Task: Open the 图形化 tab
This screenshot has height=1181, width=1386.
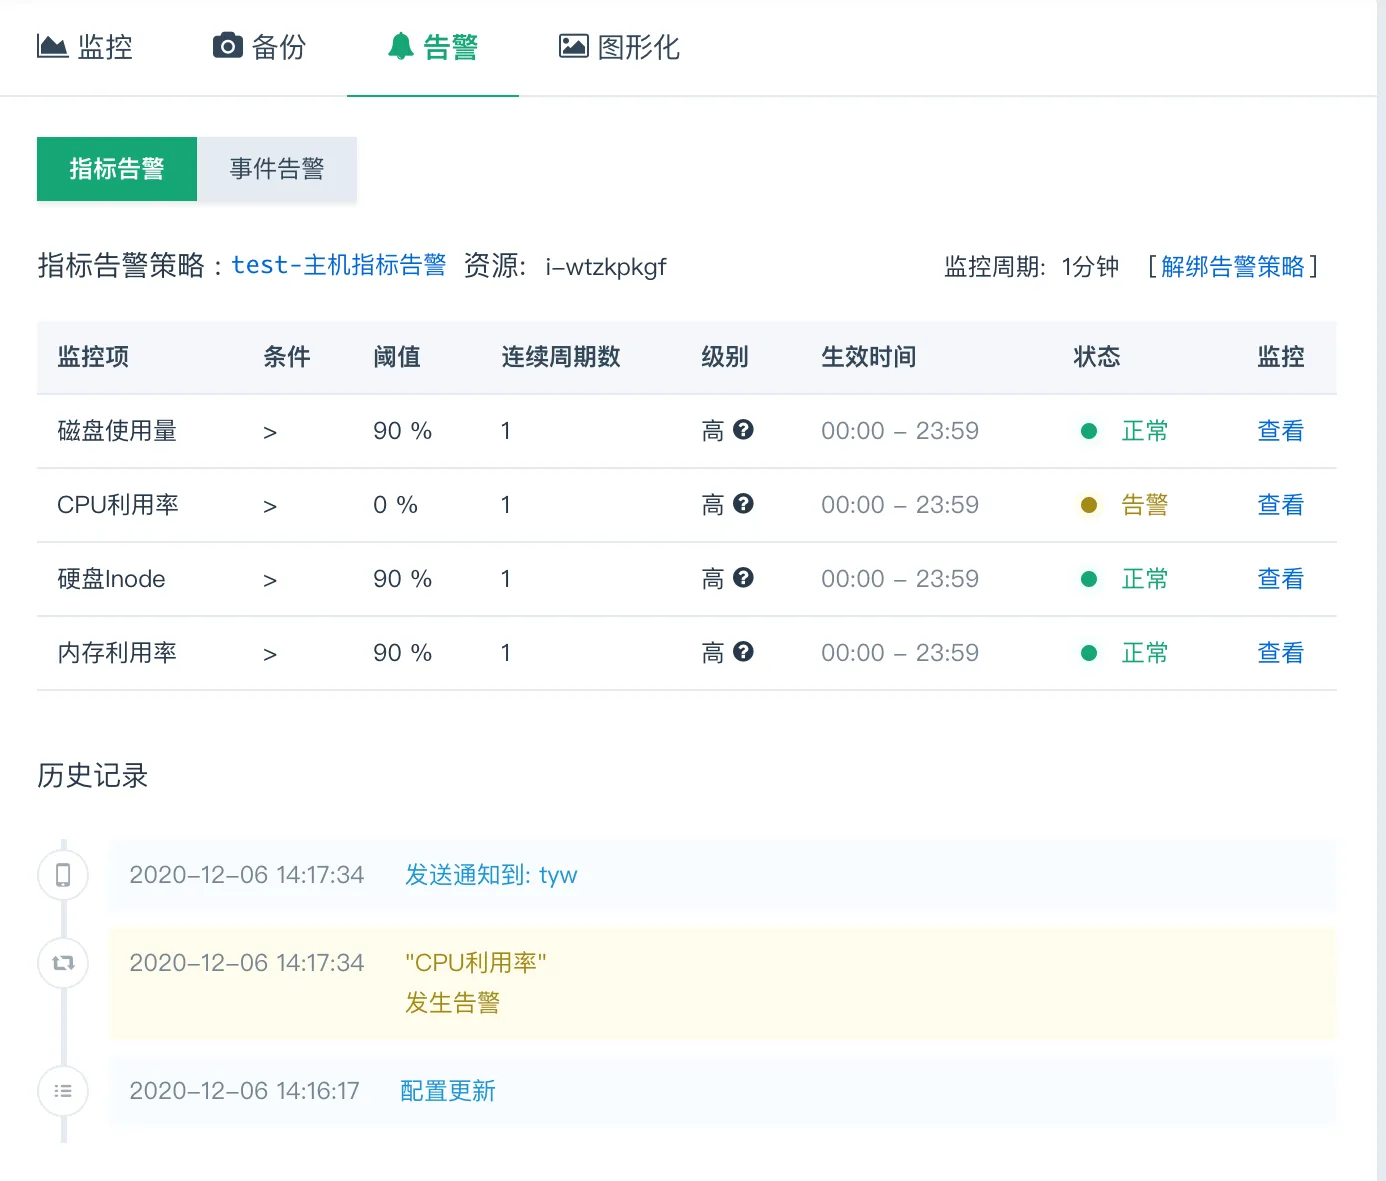Action: coord(619,47)
